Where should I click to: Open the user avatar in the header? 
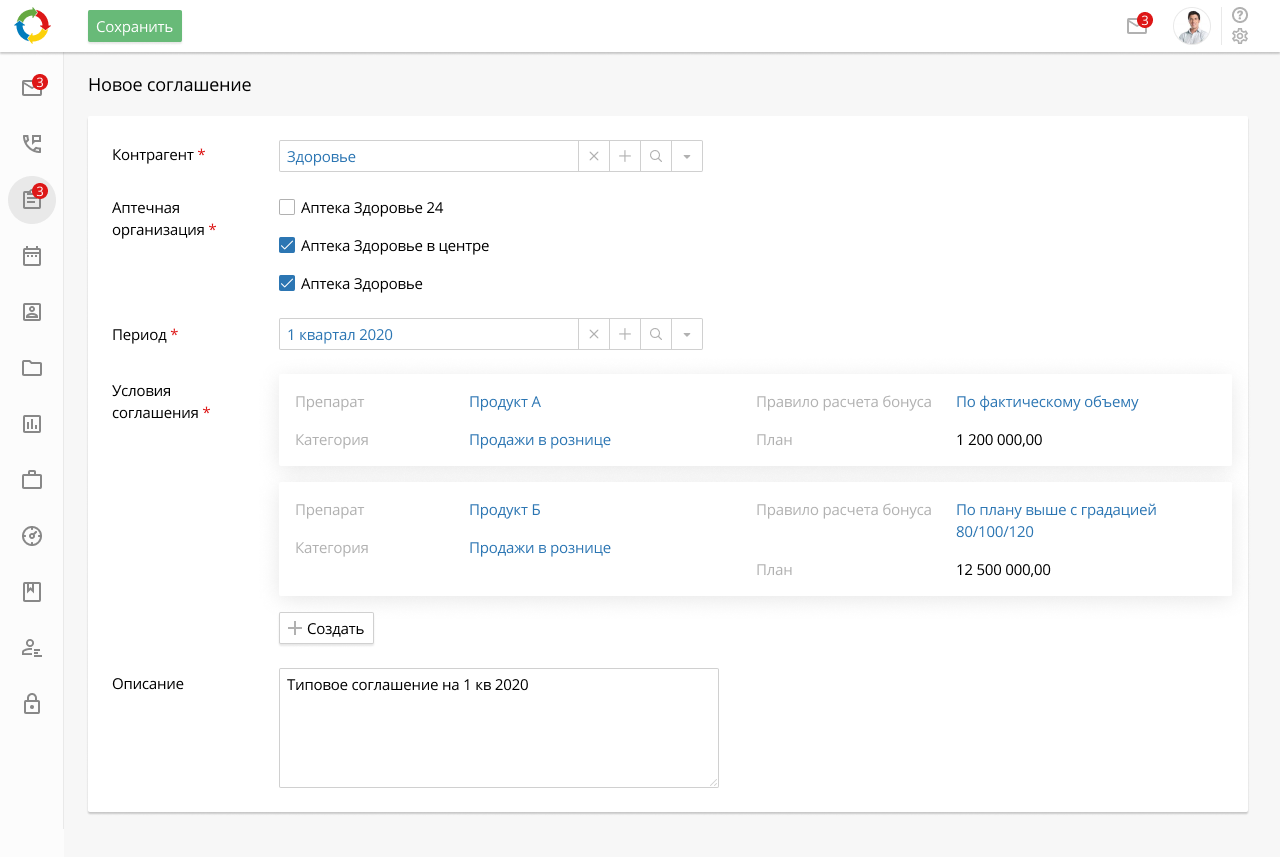[x=1191, y=26]
